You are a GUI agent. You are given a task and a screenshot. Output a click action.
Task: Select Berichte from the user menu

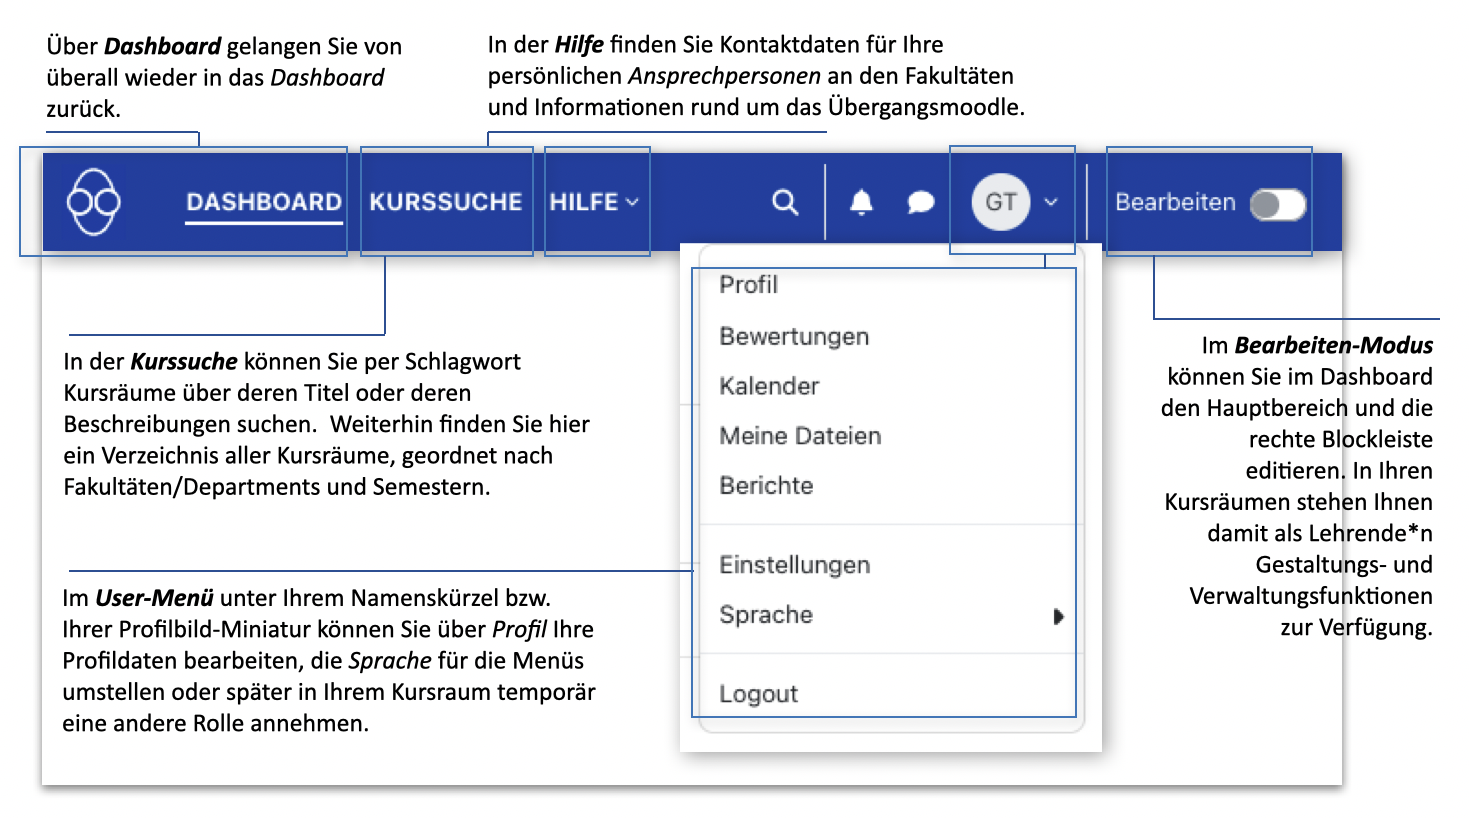[x=766, y=486]
